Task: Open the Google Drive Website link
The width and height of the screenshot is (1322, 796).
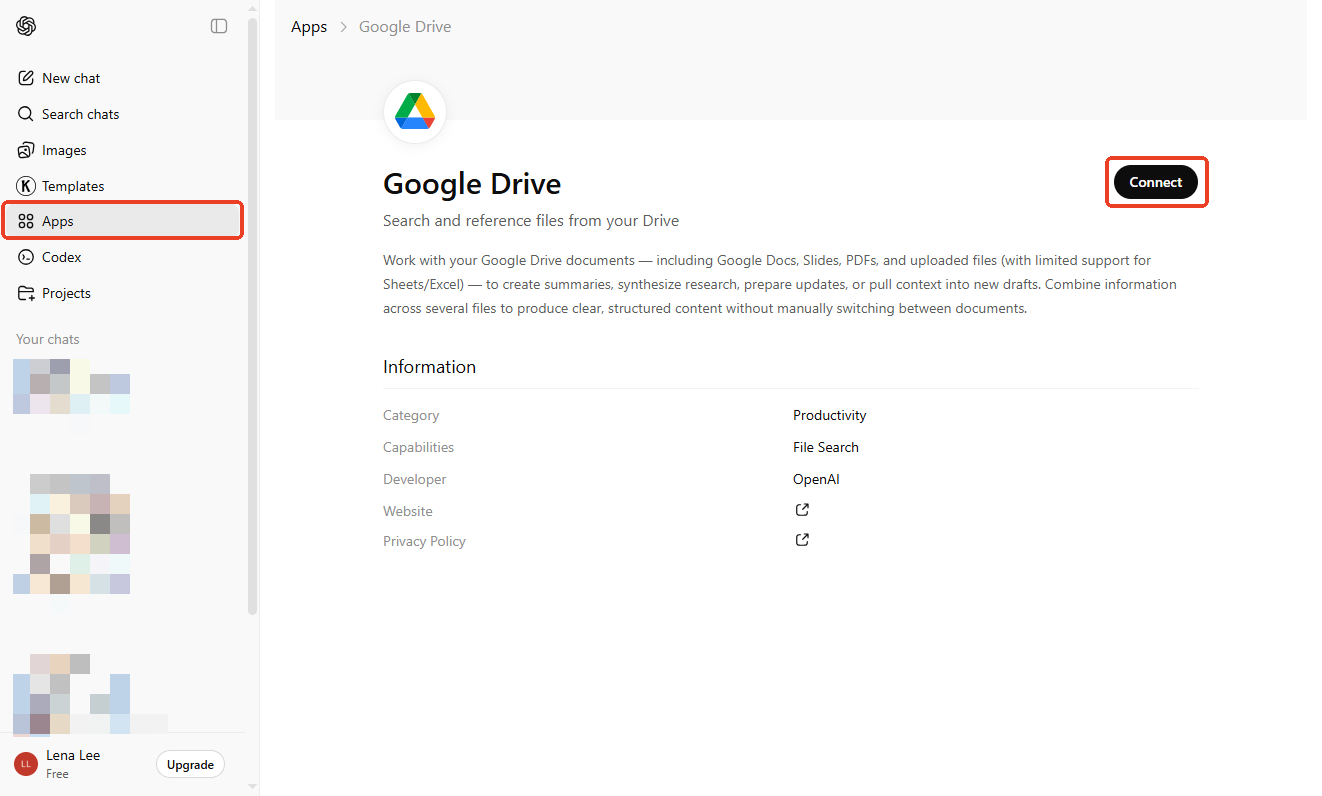Action: tap(801, 509)
